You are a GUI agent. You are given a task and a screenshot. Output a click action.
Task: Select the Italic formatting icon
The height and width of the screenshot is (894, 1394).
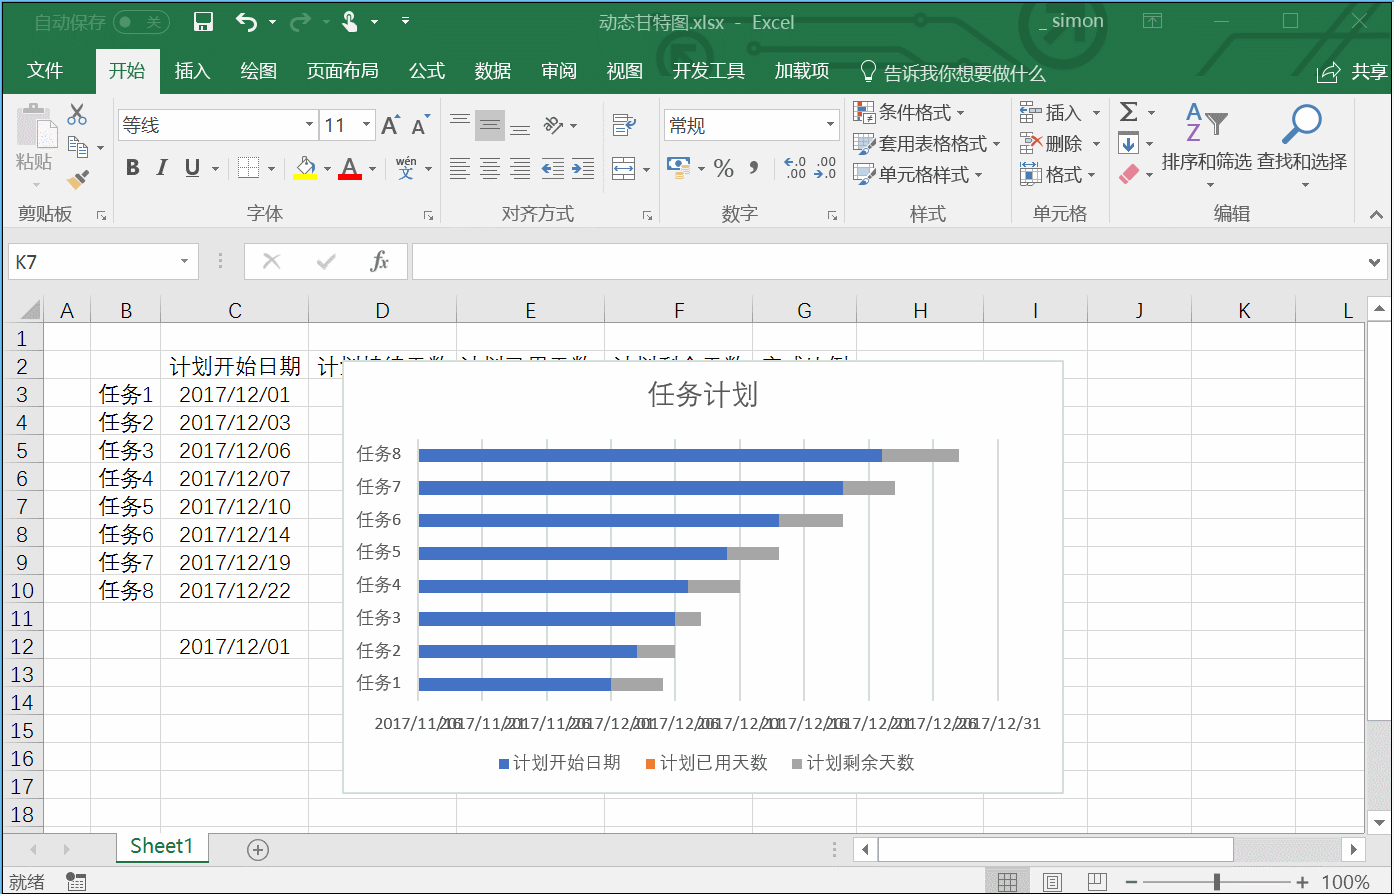click(x=161, y=167)
